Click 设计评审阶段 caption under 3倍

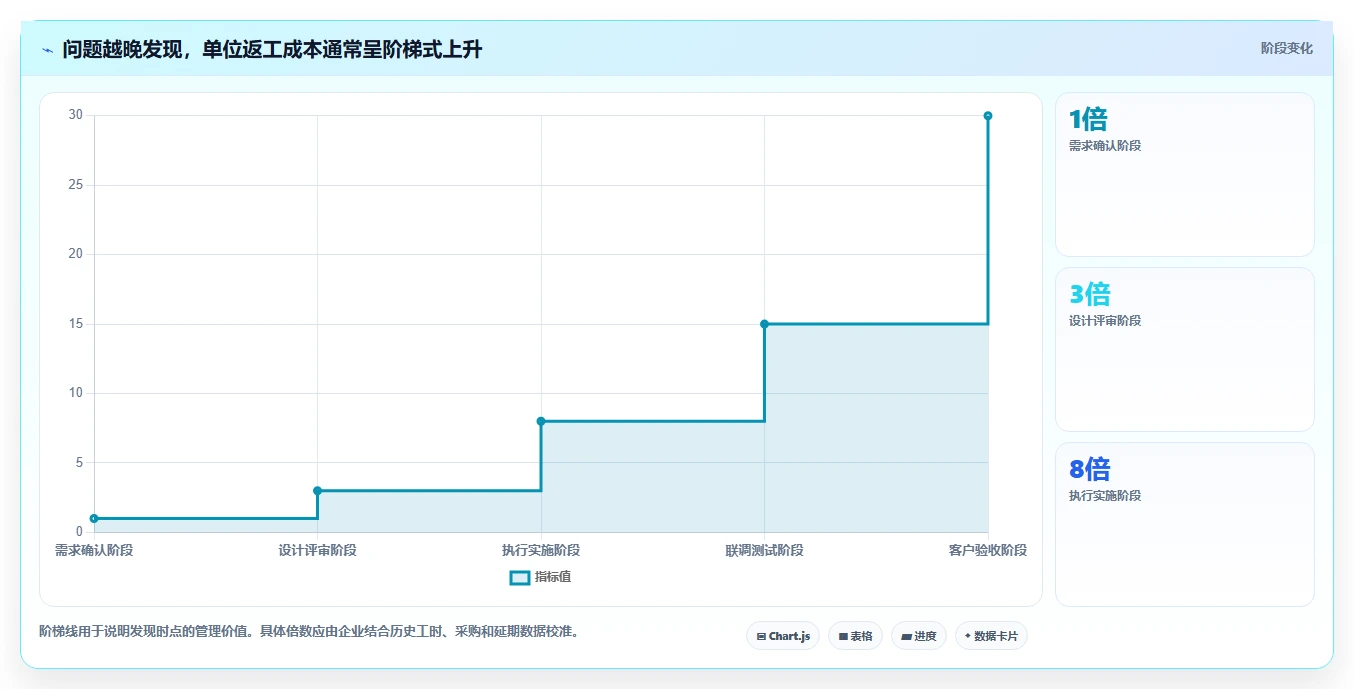coord(1105,321)
